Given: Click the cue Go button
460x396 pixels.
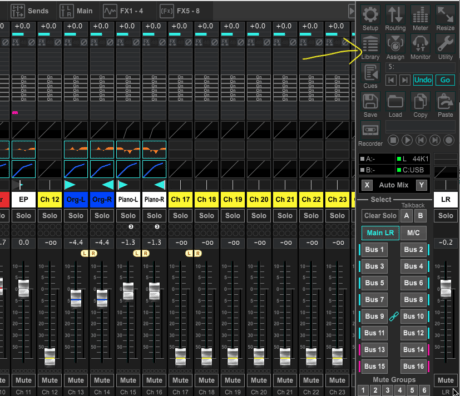Looking at the screenshot, I should coord(445,80).
